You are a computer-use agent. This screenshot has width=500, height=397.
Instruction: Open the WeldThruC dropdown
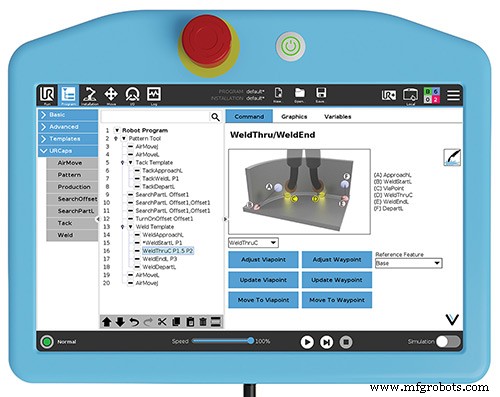tap(253, 243)
